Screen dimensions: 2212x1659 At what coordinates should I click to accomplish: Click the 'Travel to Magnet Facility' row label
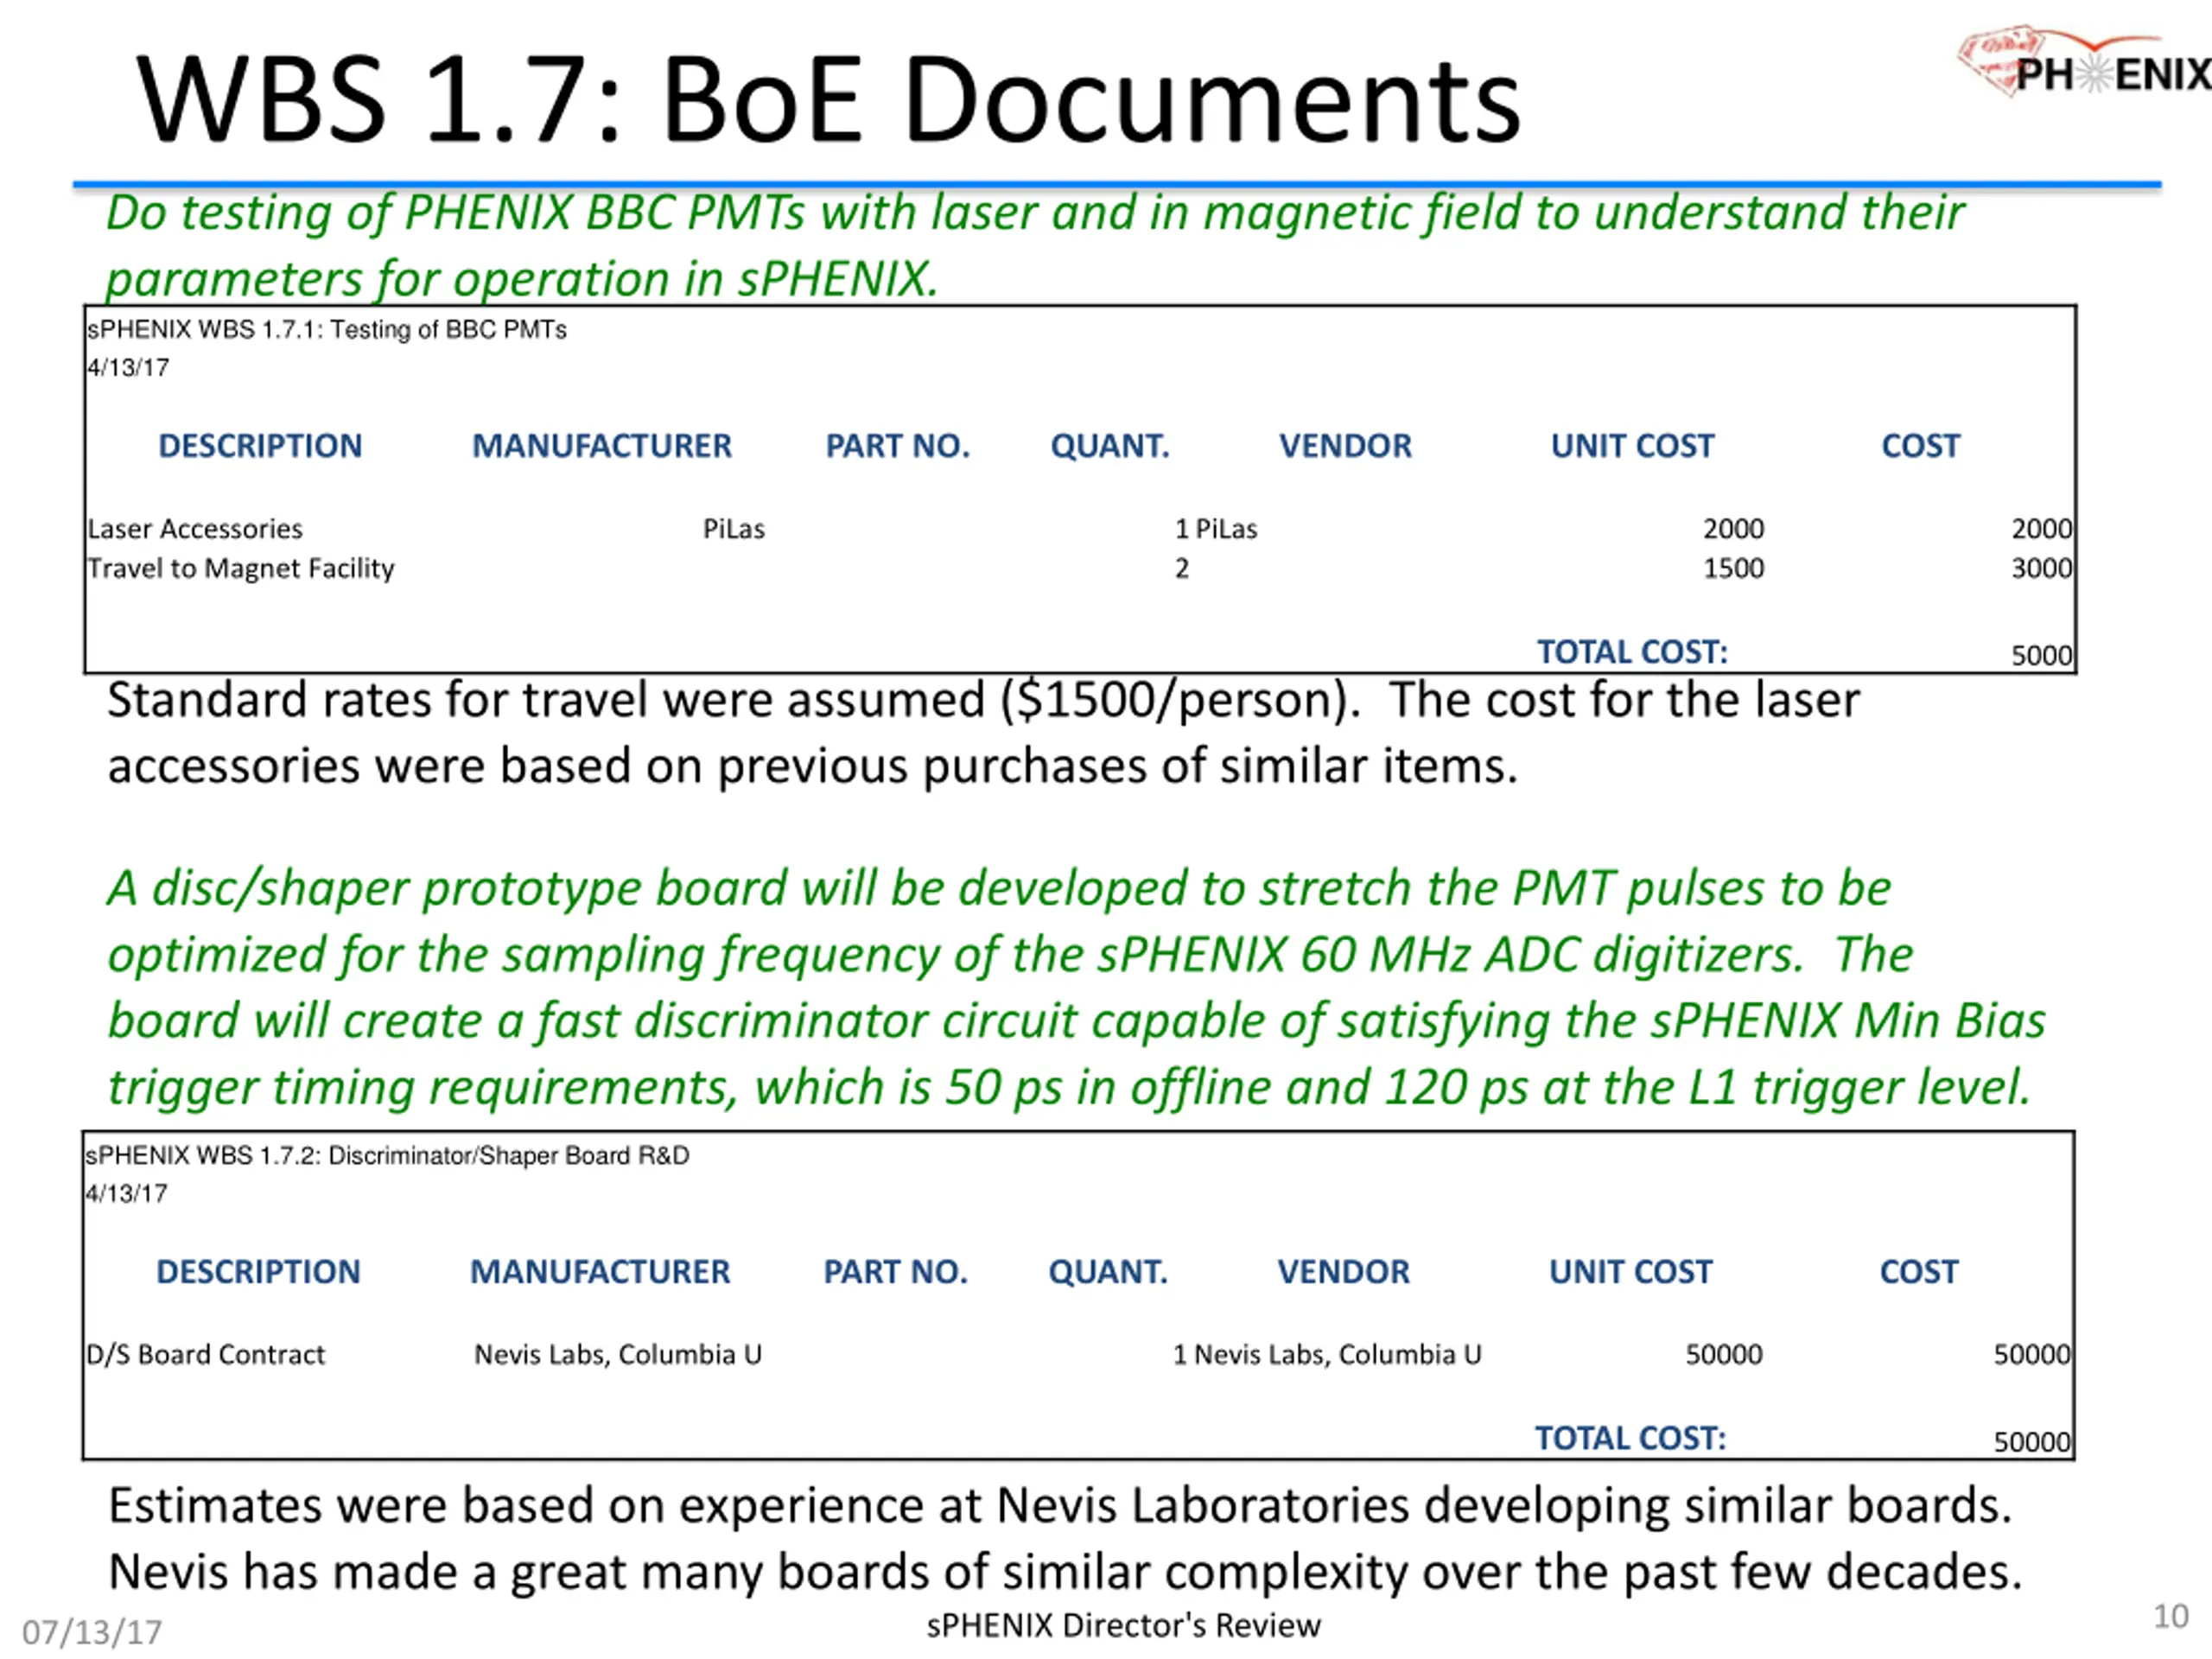click(240, 569)
